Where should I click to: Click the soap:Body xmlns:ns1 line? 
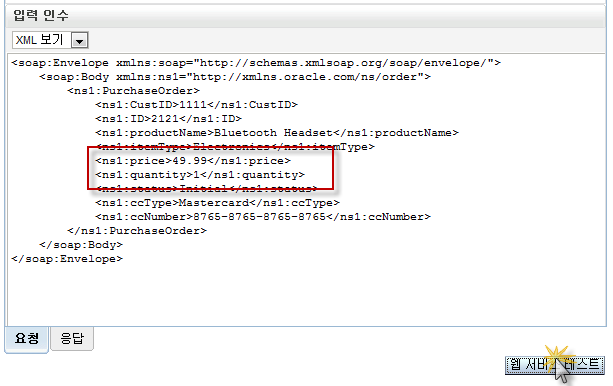pos(235,77)
